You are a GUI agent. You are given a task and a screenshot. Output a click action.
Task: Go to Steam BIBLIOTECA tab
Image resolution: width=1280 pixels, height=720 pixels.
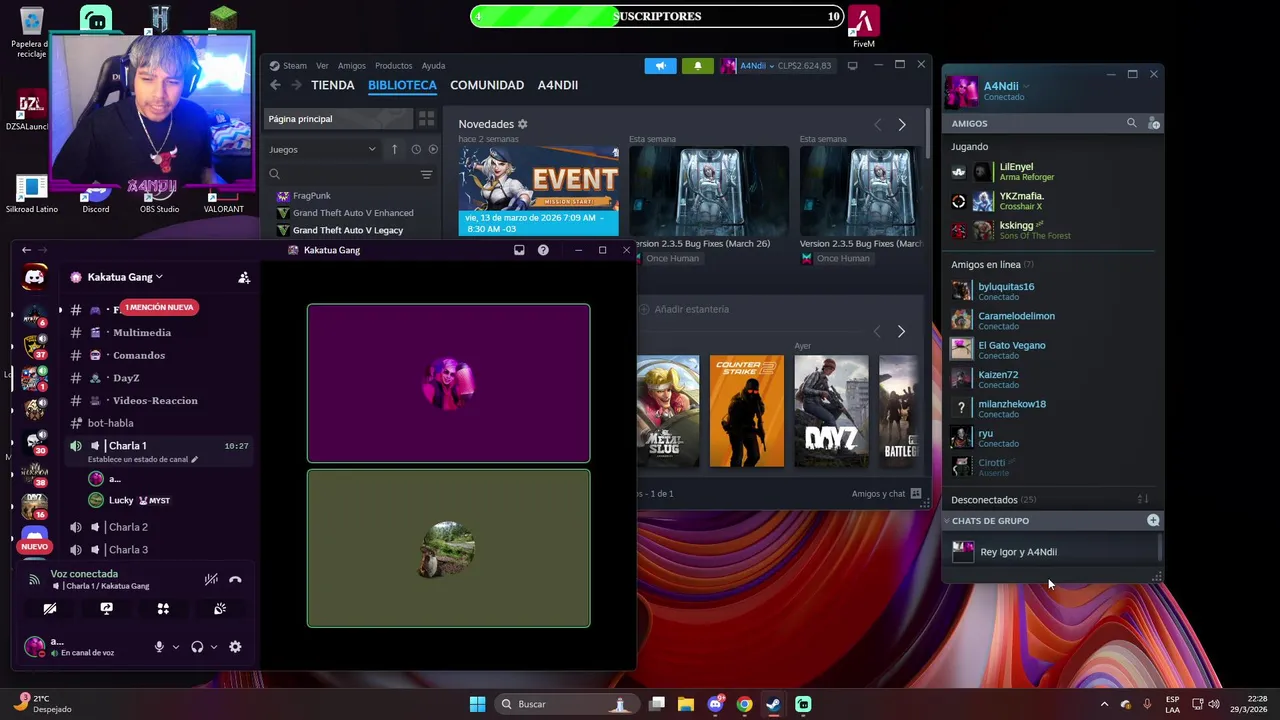pos(402,85)
